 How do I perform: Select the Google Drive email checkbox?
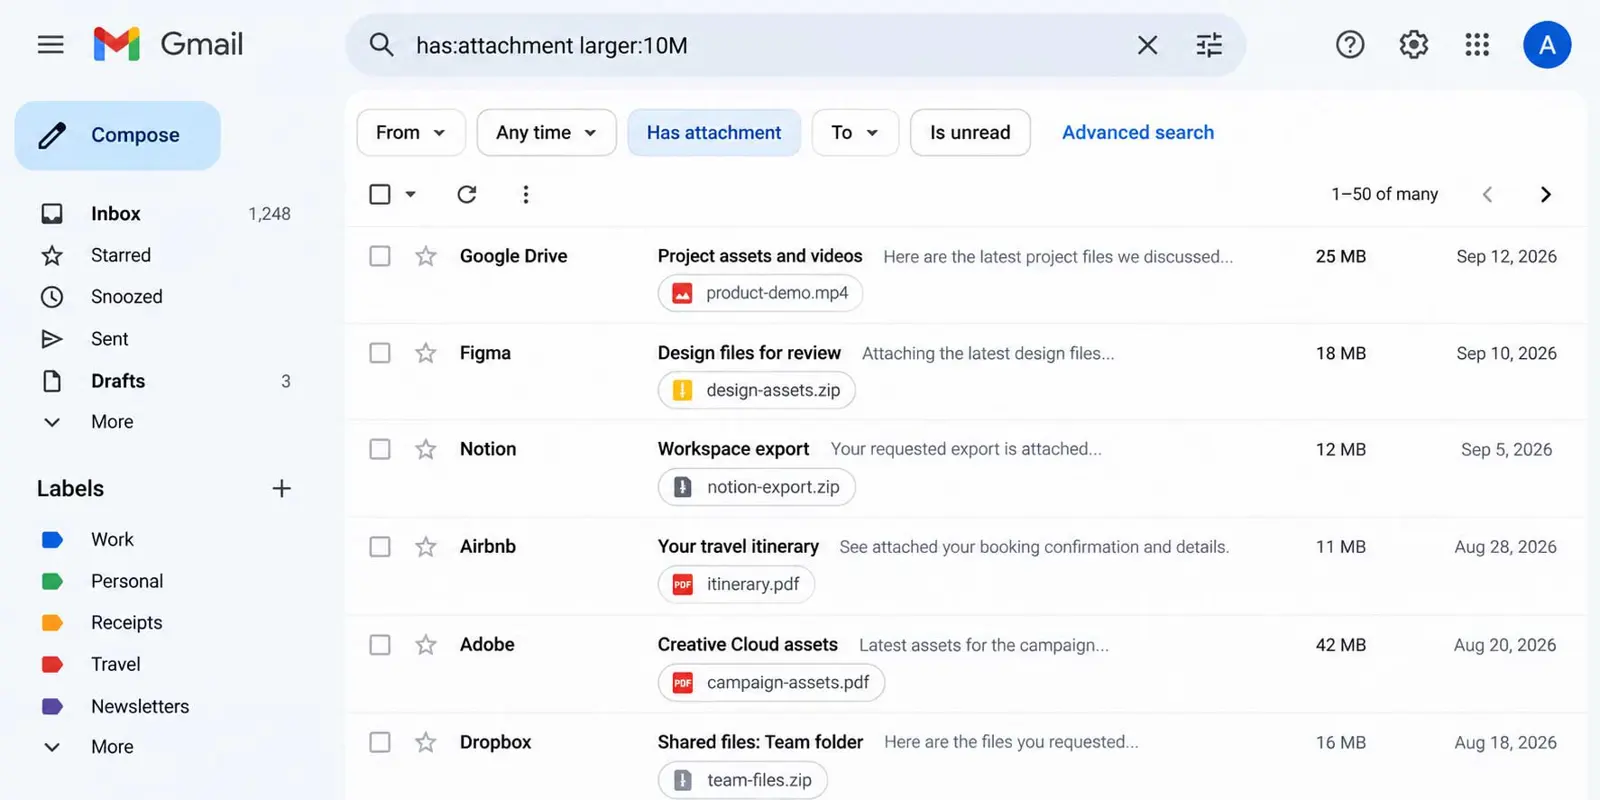click(x=380, y=256)
